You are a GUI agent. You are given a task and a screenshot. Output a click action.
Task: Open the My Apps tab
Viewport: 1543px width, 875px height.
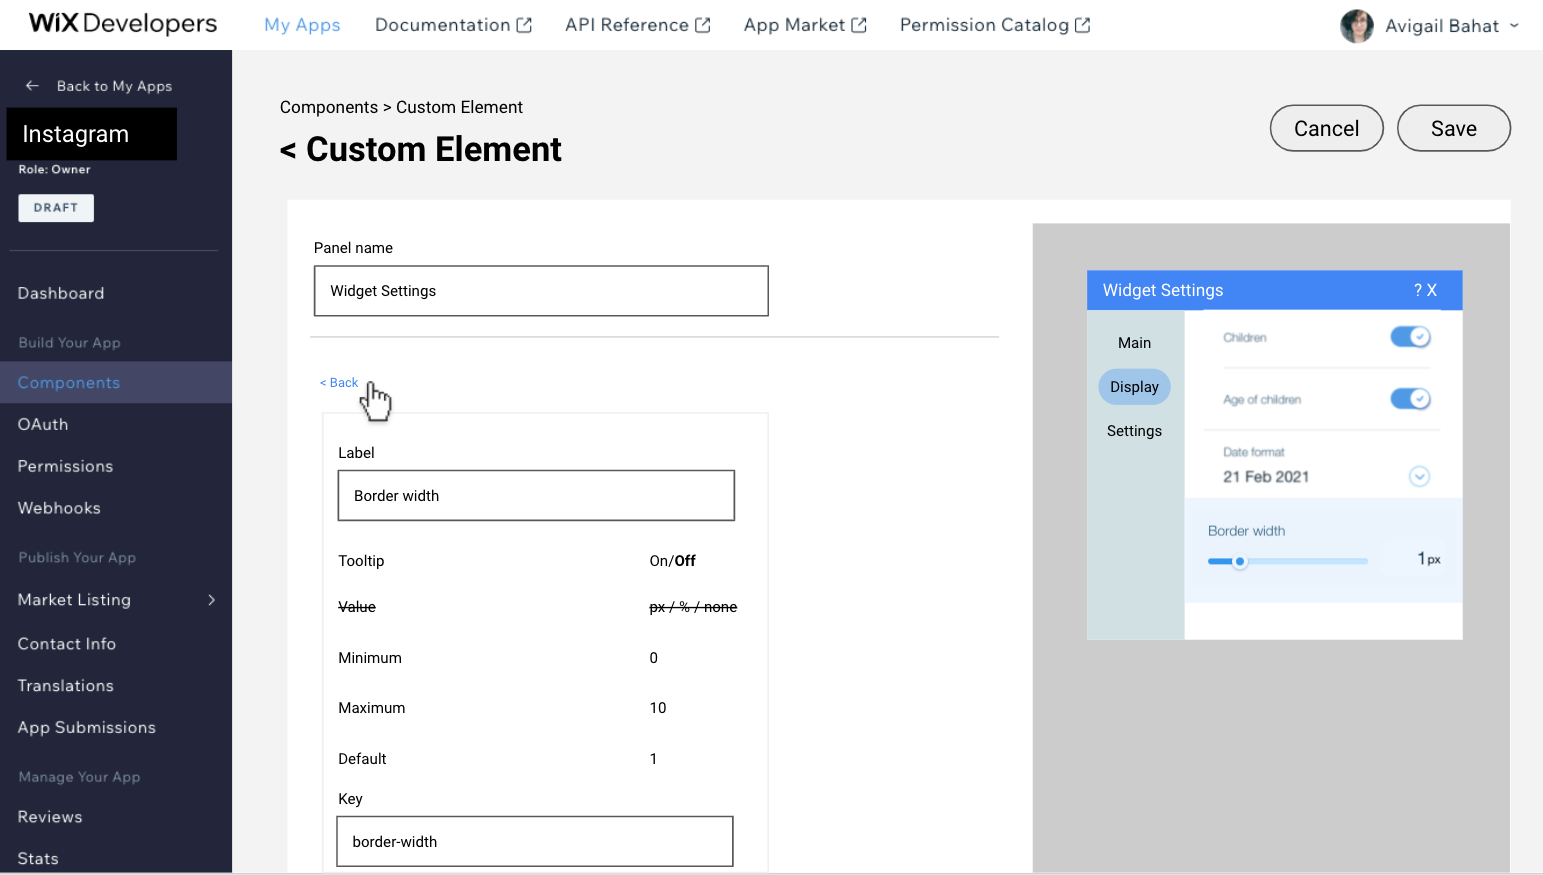(302, 25)
